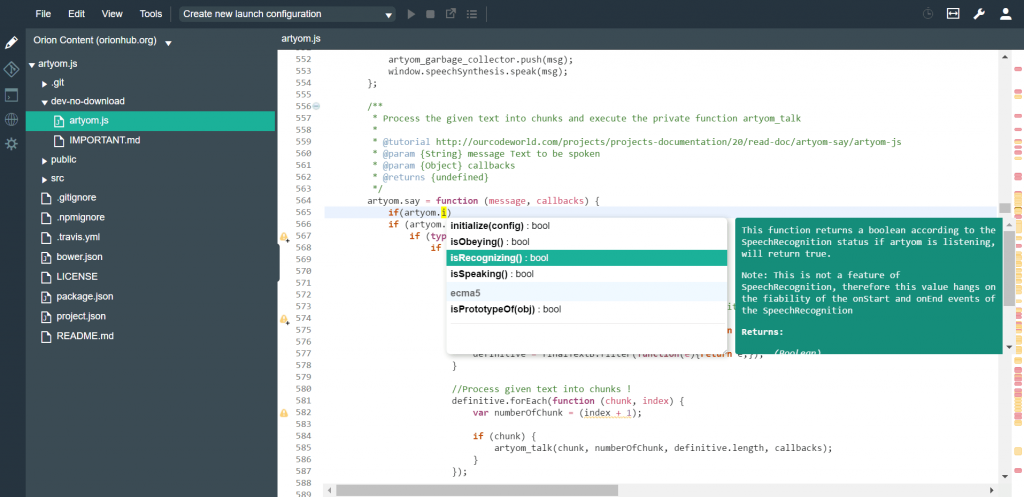Click the open deployed app link icon
The image size is (1024, 497).
(x=451, y=14)
